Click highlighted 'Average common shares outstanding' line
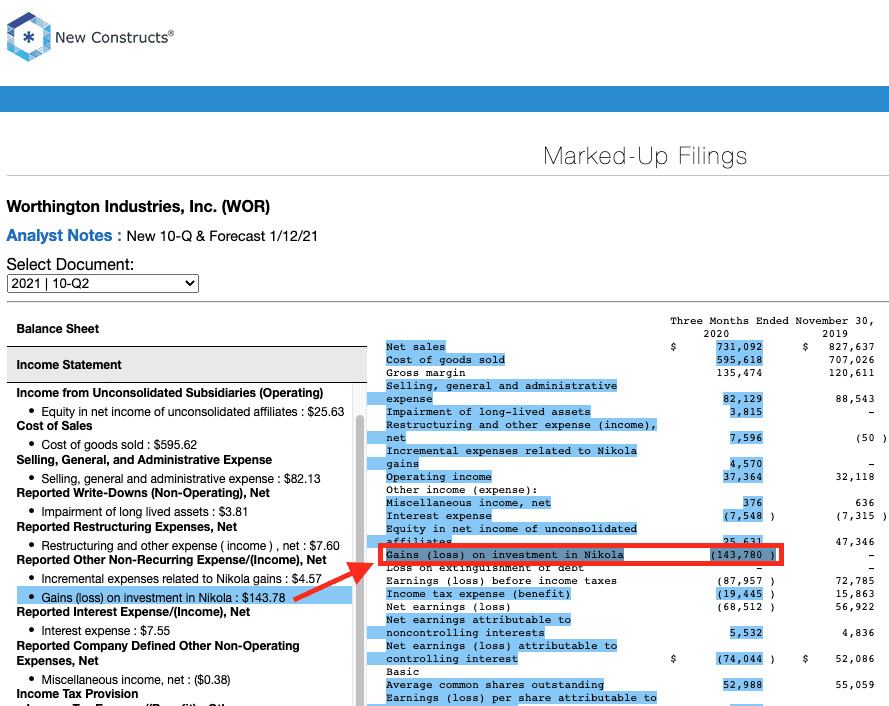The width and height of the screenshot is (889, 706). 495,685
